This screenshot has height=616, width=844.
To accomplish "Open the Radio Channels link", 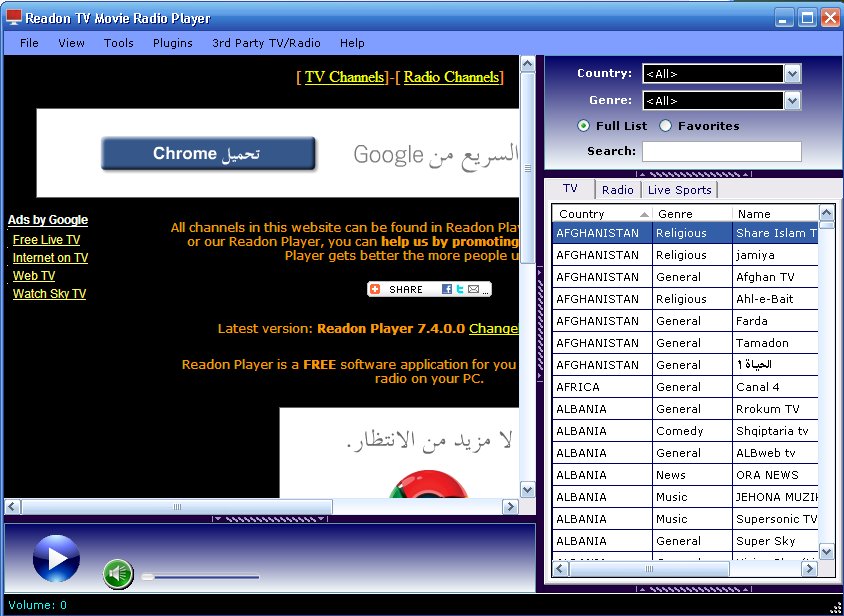I will (452, 77).
